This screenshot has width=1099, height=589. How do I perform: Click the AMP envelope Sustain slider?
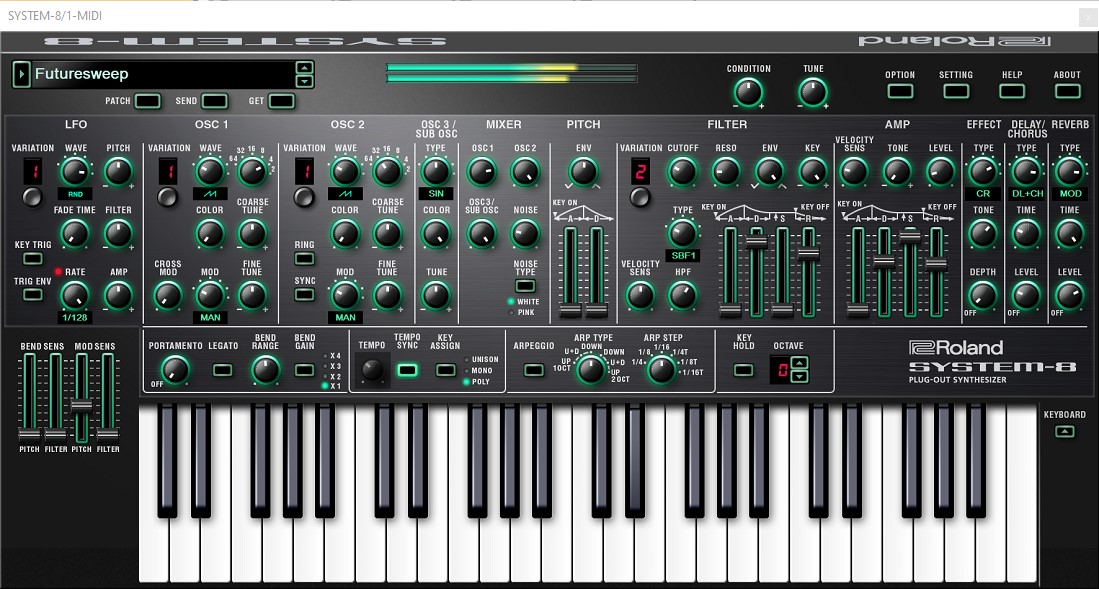click(x=909, y=238)
